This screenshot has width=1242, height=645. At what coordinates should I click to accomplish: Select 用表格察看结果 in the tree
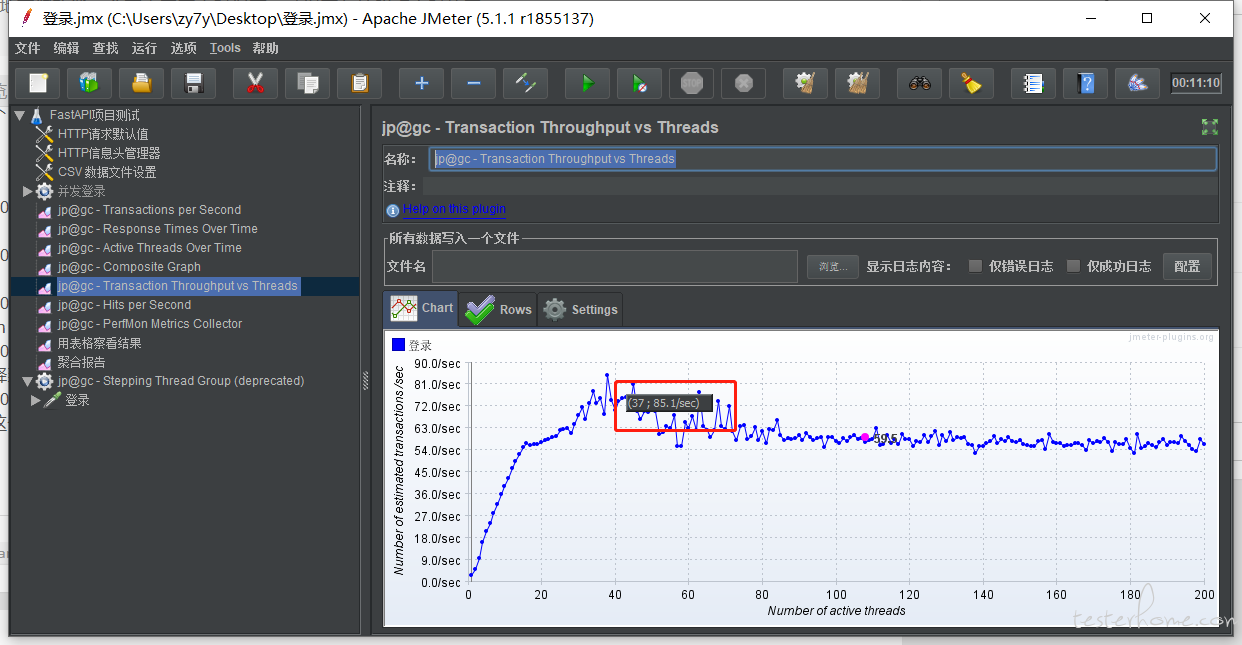pyautogui.click(x=99, y=343)
